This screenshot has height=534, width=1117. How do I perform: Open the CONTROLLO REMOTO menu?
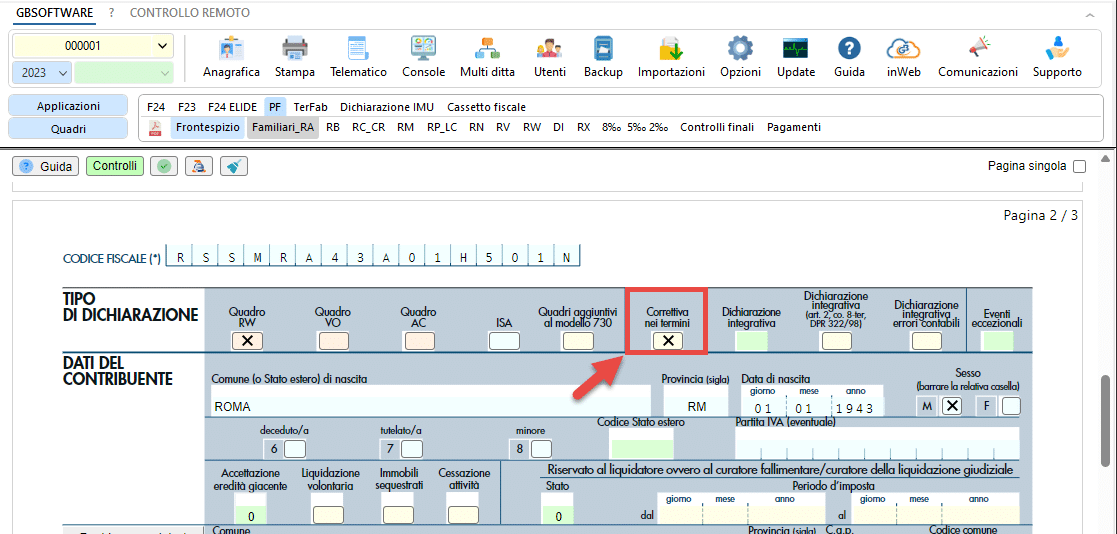pos(190,13)
